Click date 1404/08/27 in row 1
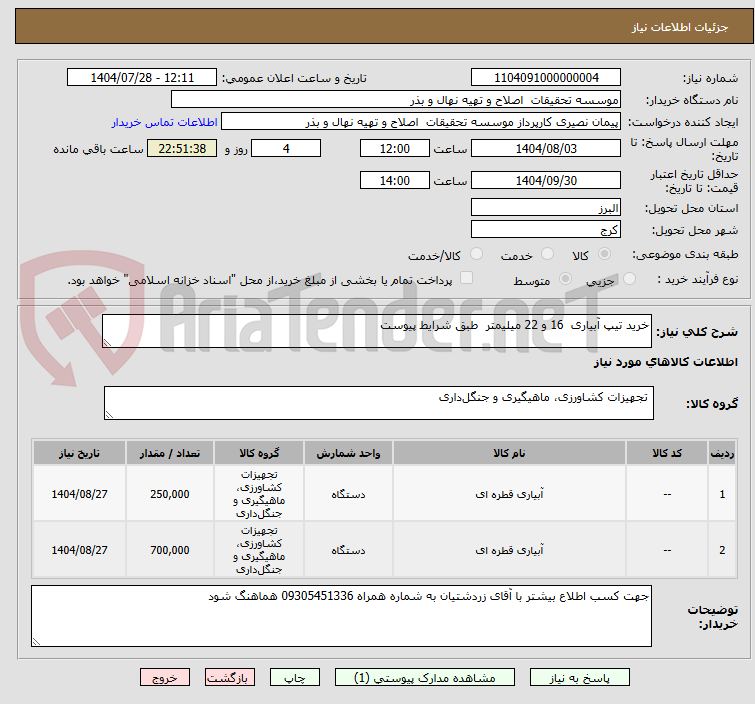Viewport: 755px width, 704px height. [79, 494]
